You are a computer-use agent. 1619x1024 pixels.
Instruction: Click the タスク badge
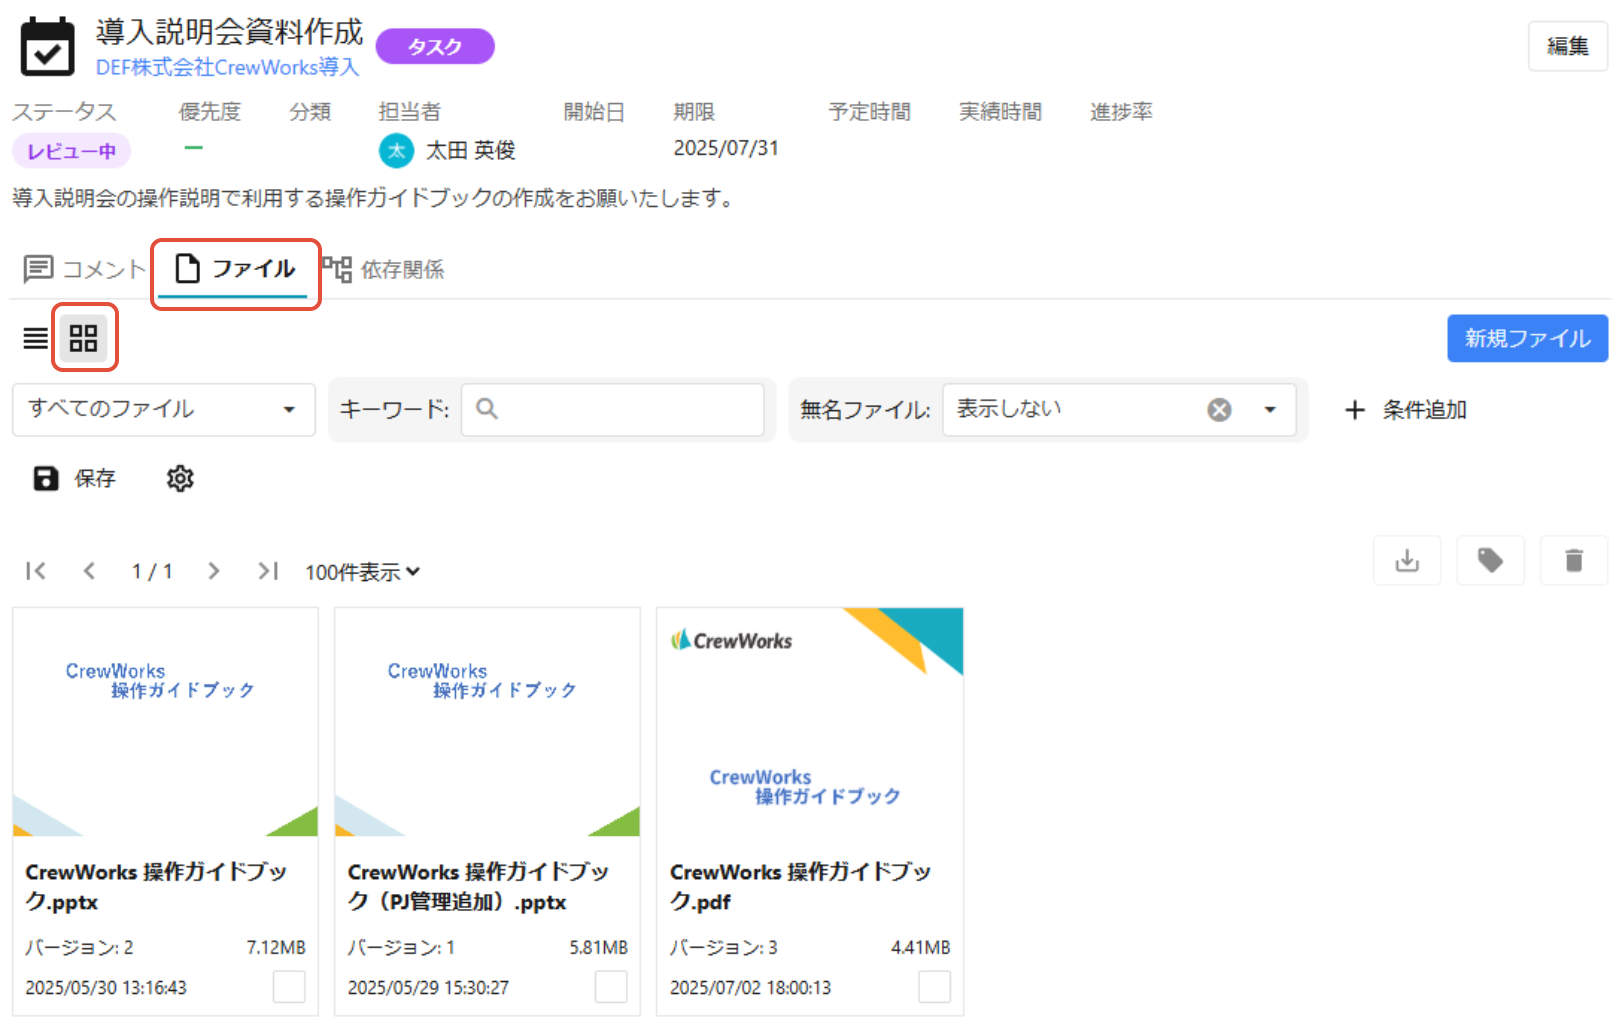pyautogui.click(x=435, y=46)
